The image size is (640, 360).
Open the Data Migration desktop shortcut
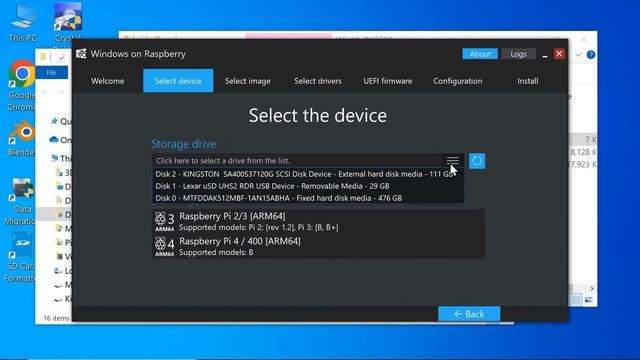pos(20,202)
